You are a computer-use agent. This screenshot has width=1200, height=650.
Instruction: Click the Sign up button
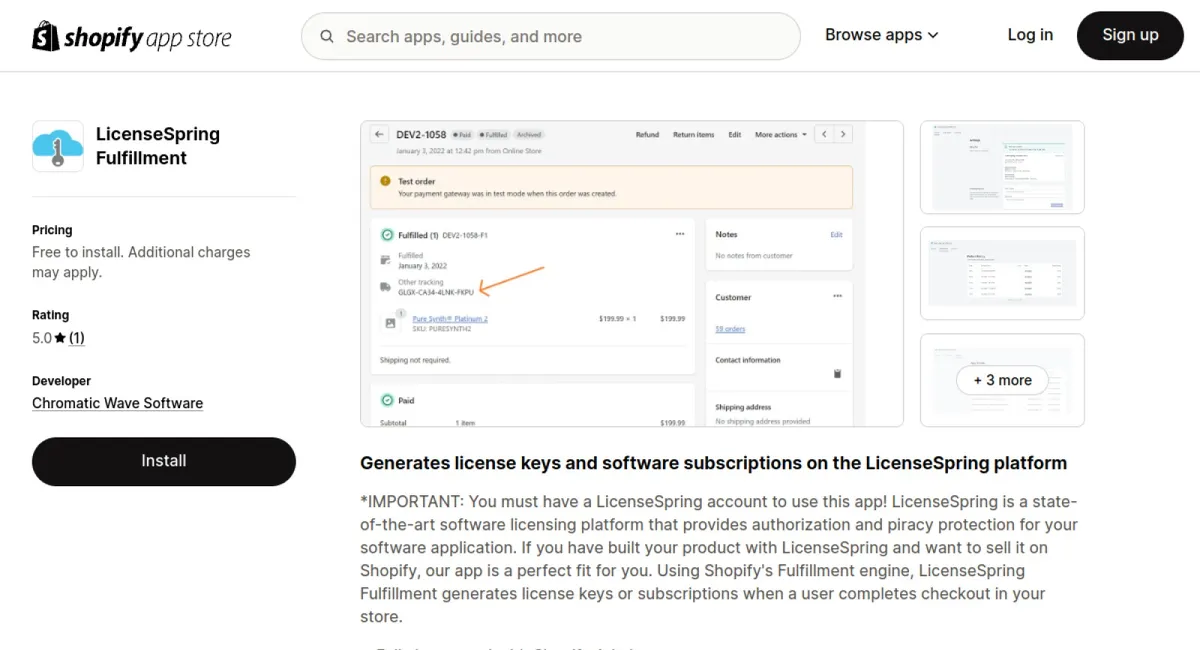point(1130,35)
